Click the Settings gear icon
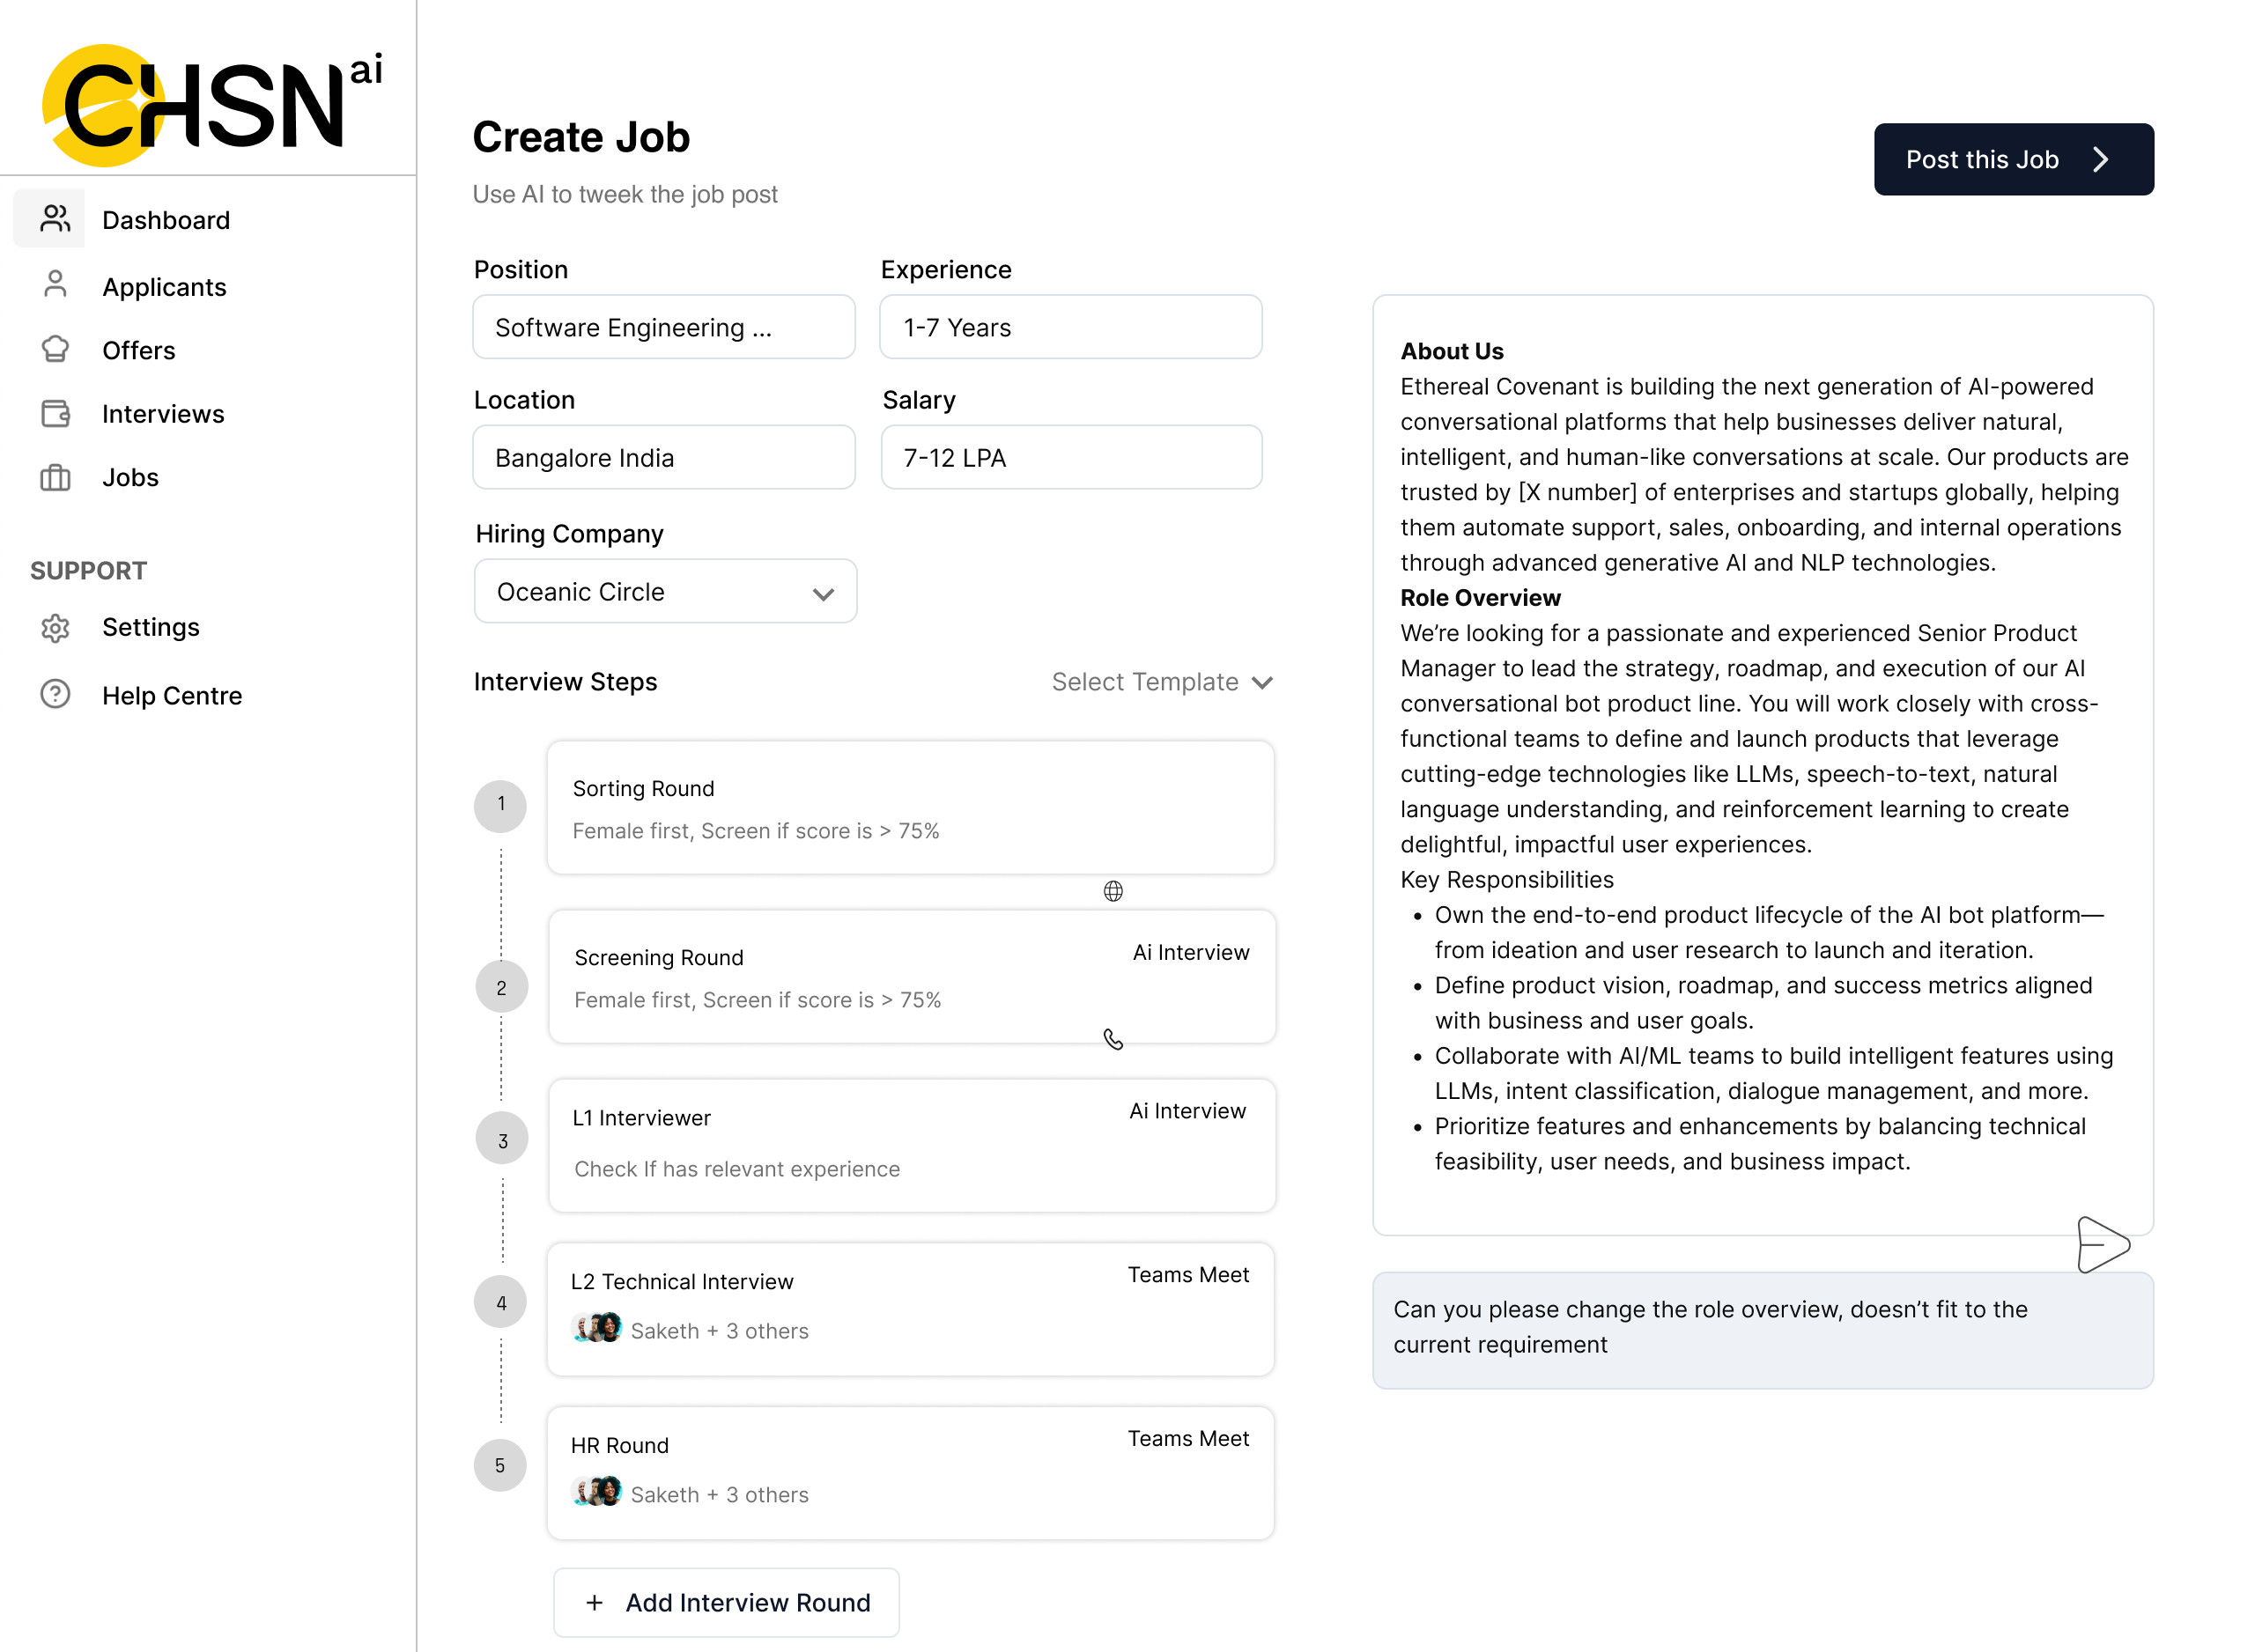Image resolution: width=2255 pixels, height=1652 pixels. tap(55, 627)
